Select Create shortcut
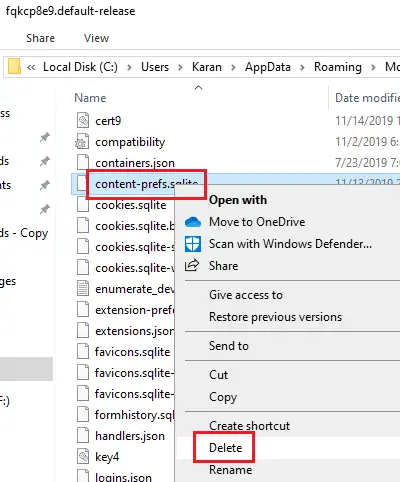This screenshot has width=400, height=482. click(x=249, y=426)
